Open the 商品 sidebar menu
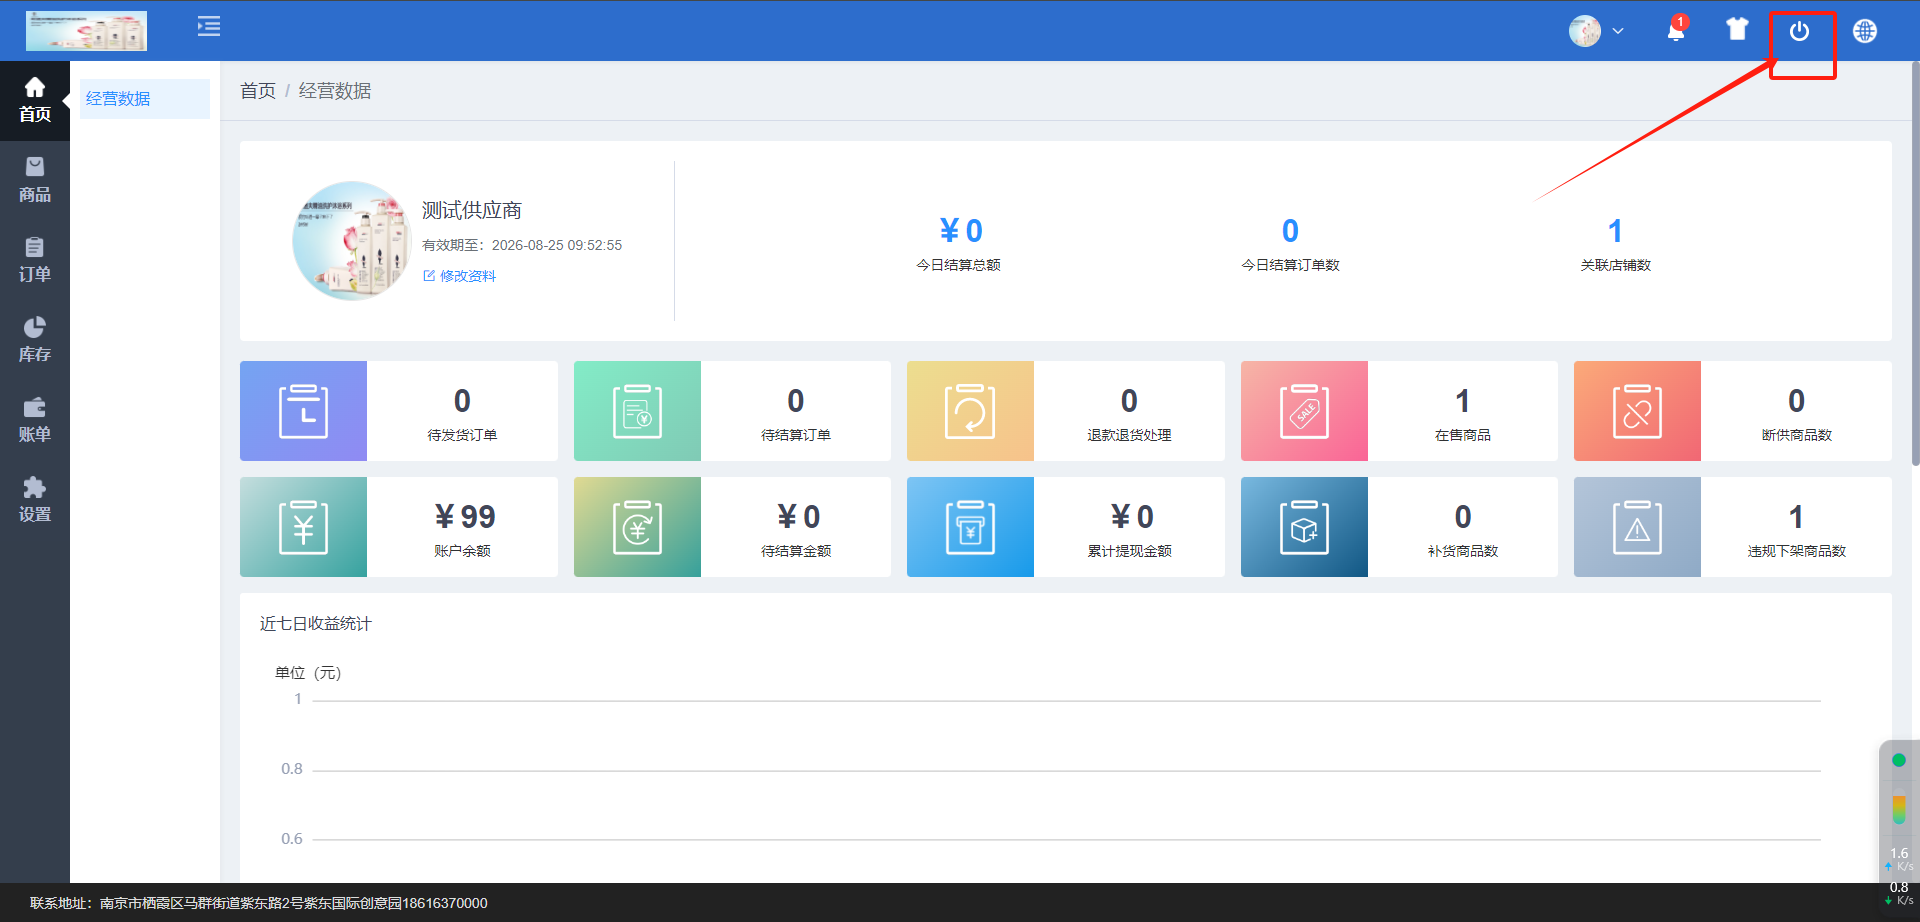Screen dimensions: 1920x922 (x=35, y=180)
